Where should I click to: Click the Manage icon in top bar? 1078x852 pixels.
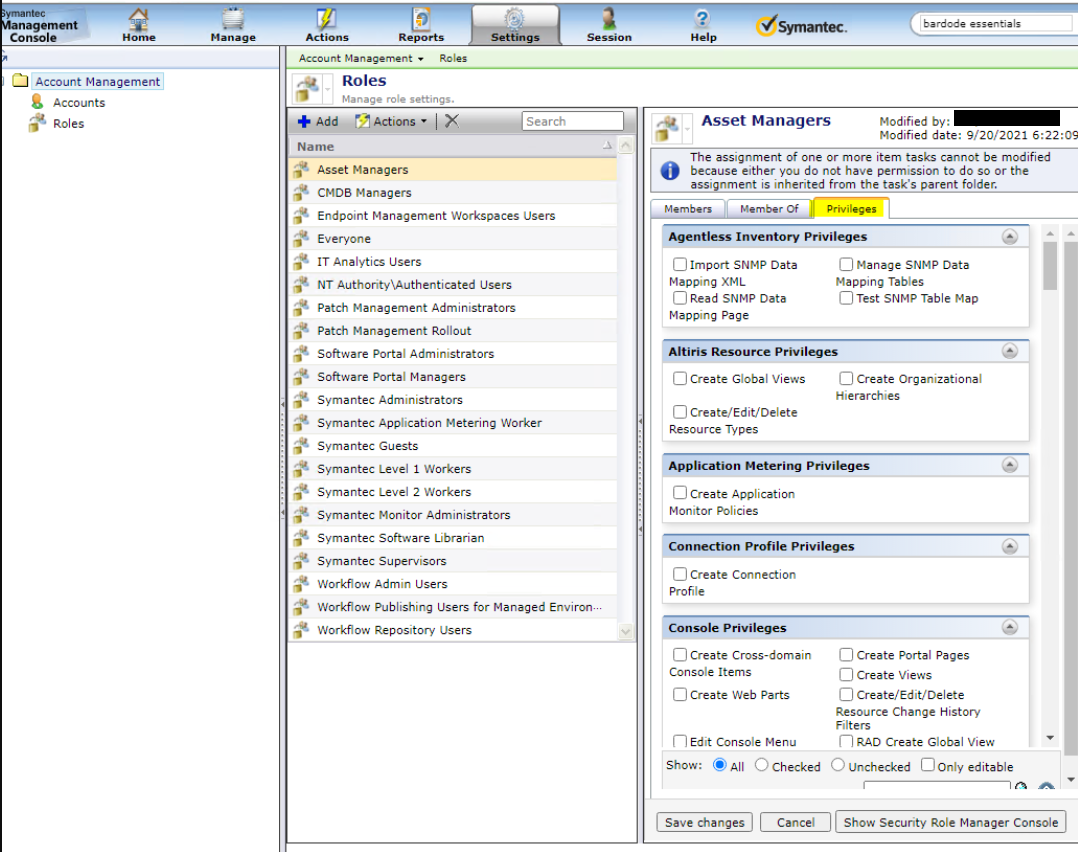(x=233, y=20)
